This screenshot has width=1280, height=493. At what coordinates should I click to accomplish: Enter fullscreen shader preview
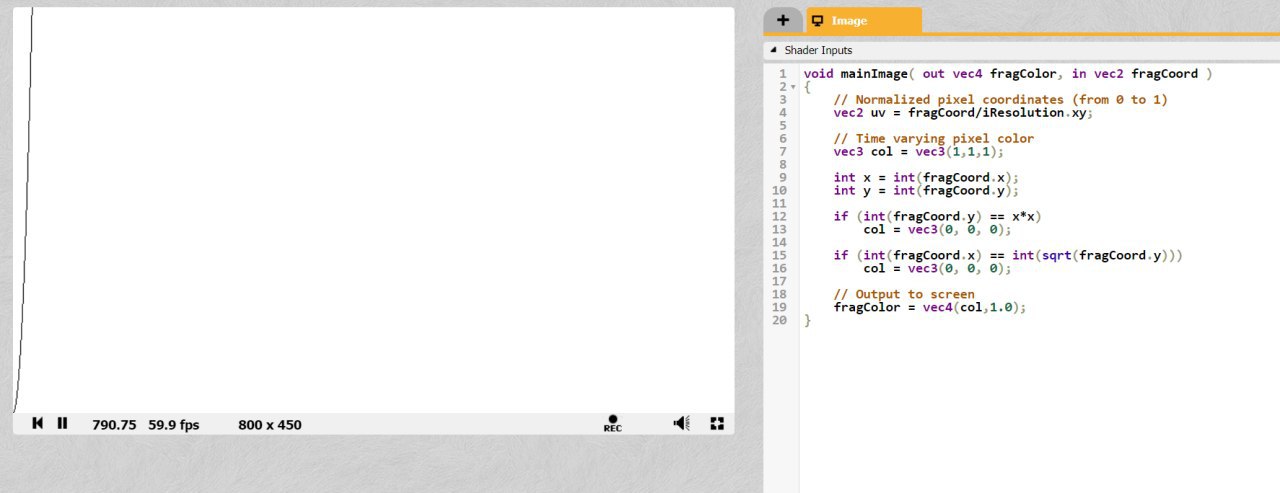click(717, 424)
